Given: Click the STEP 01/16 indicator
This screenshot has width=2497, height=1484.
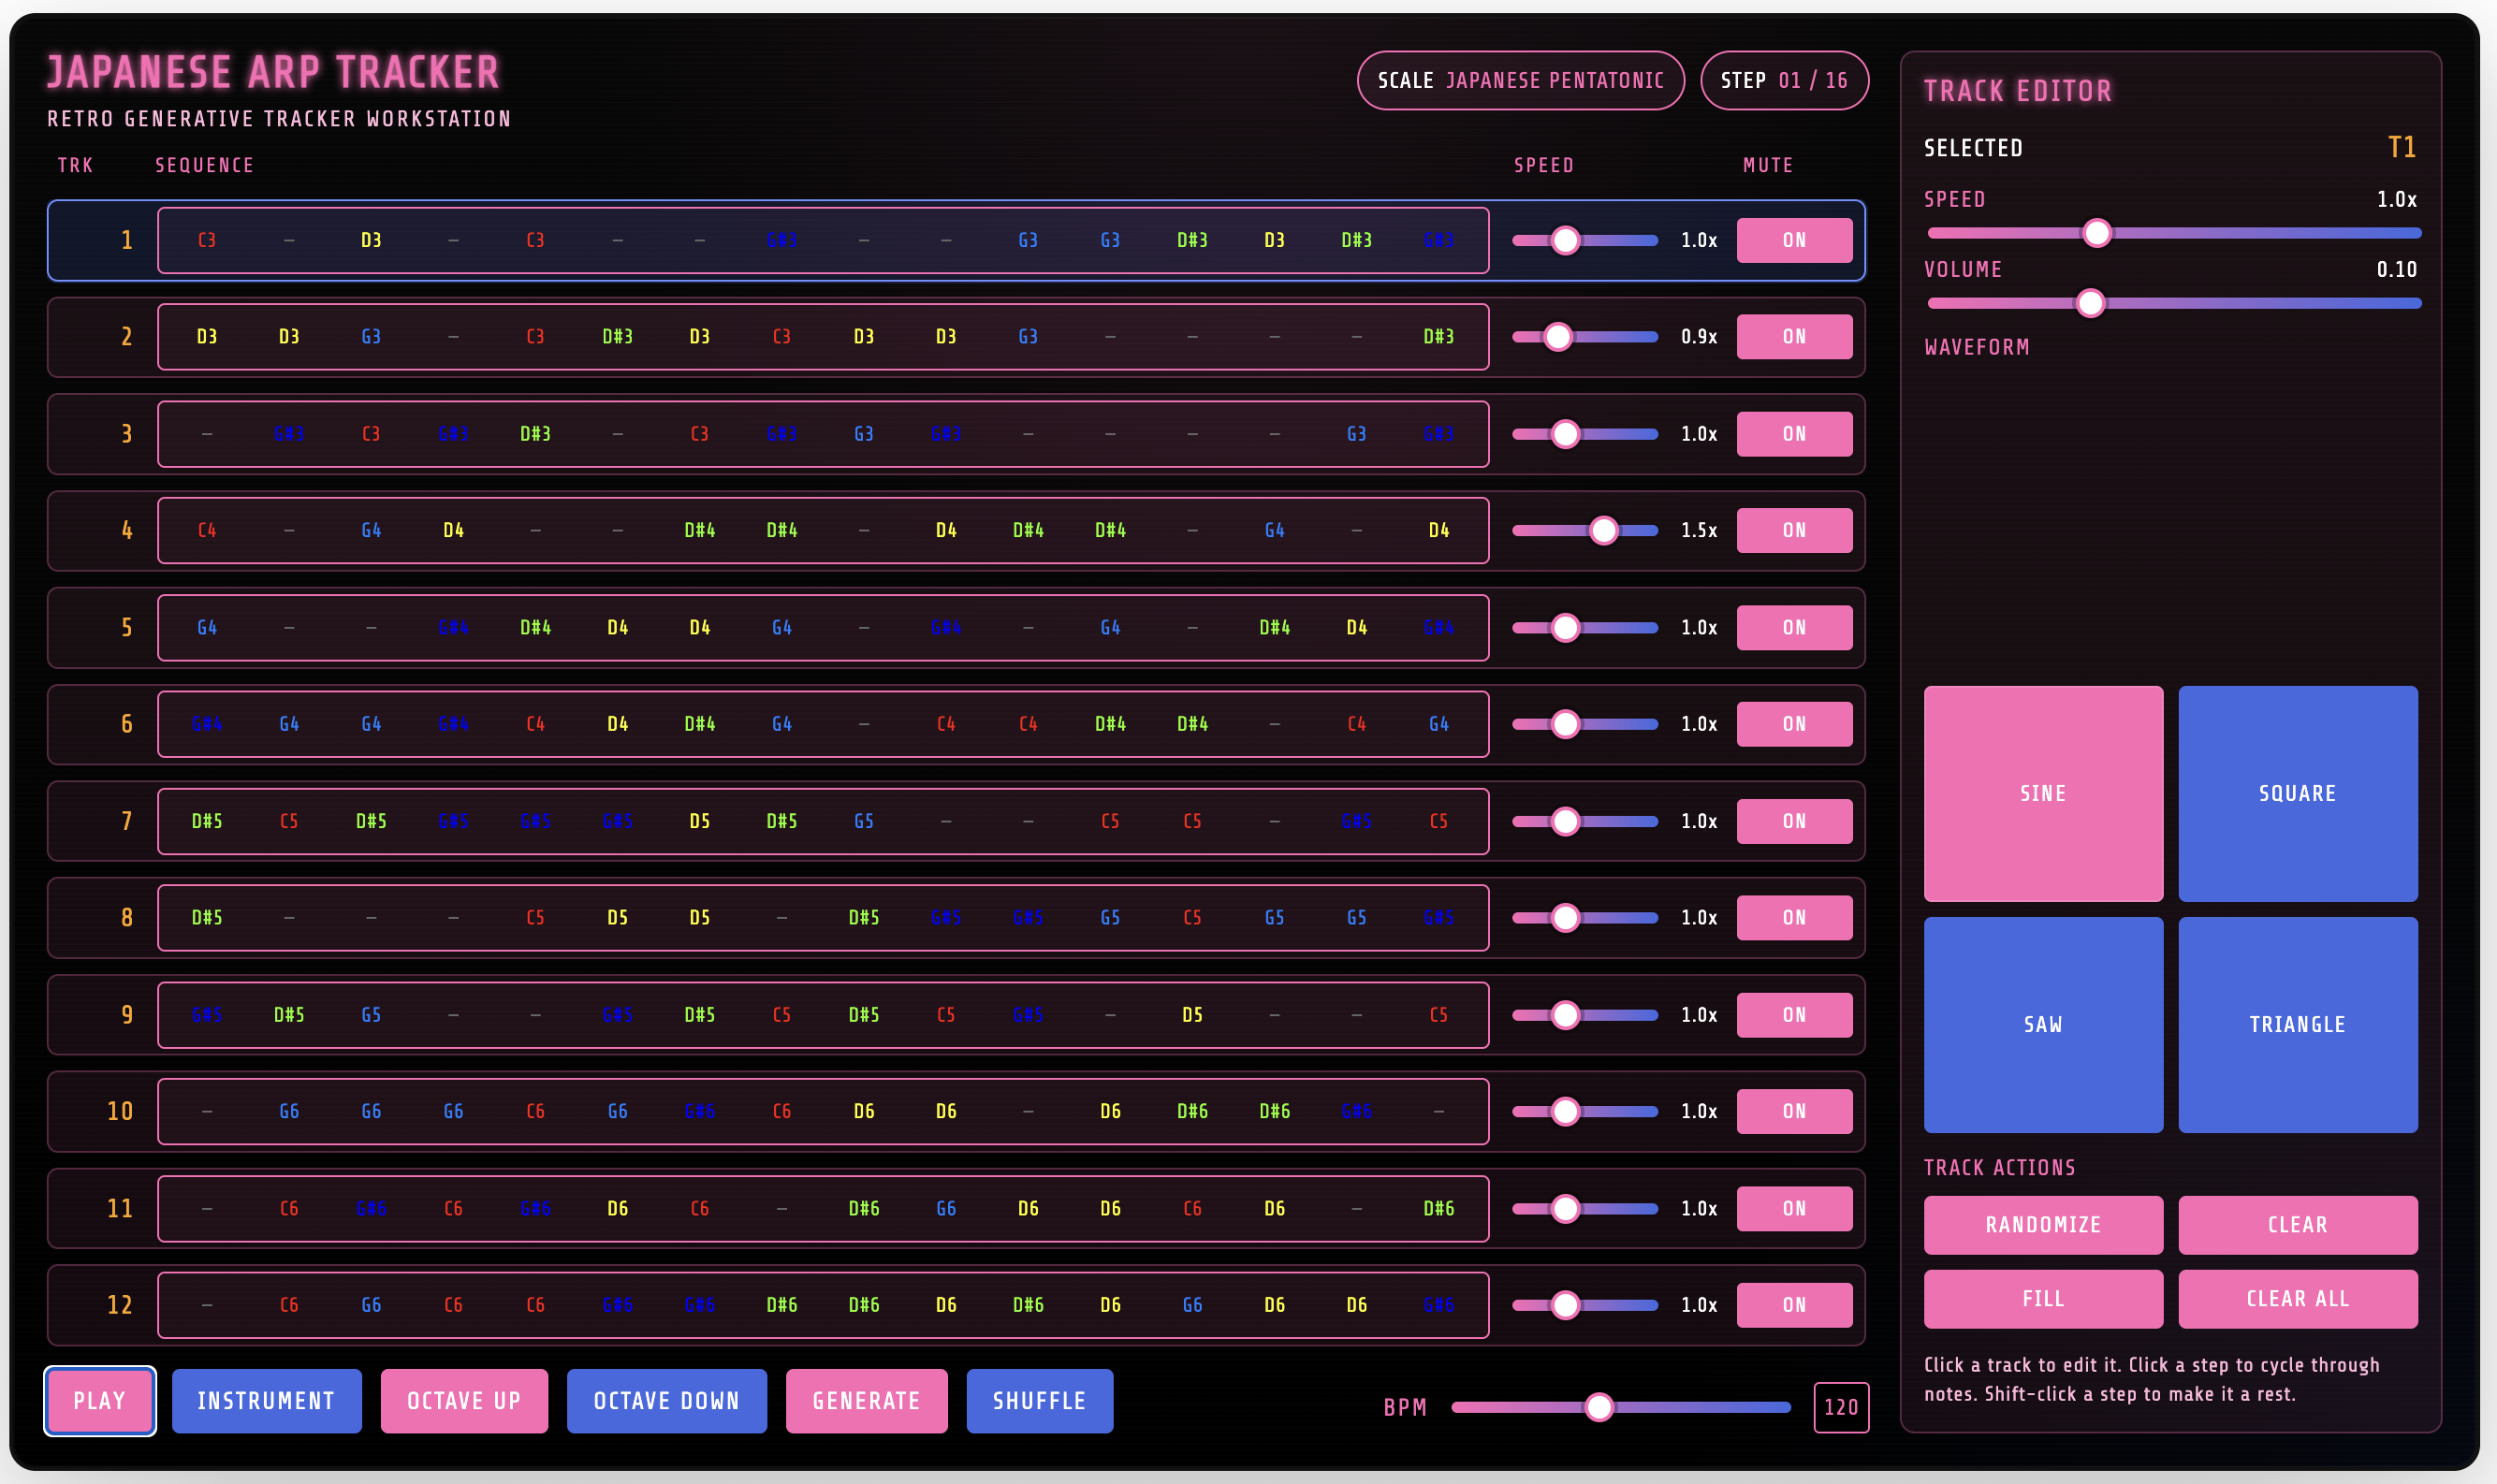Looking at the screenshot, I should (1784, 80).
